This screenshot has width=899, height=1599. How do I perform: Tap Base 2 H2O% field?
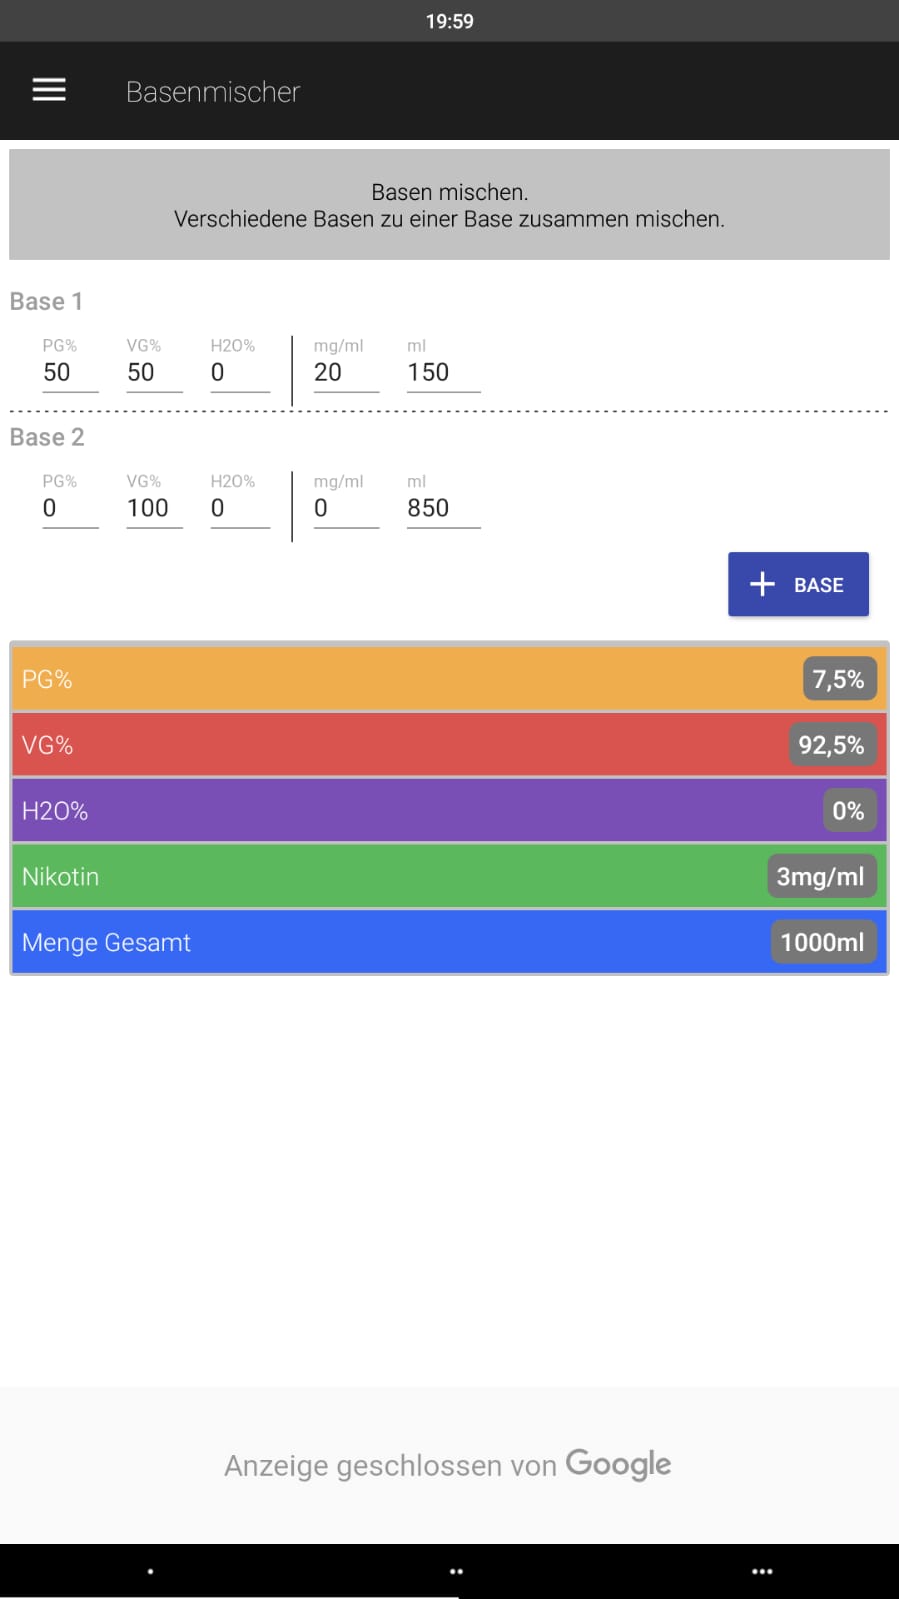pos(239,509)
